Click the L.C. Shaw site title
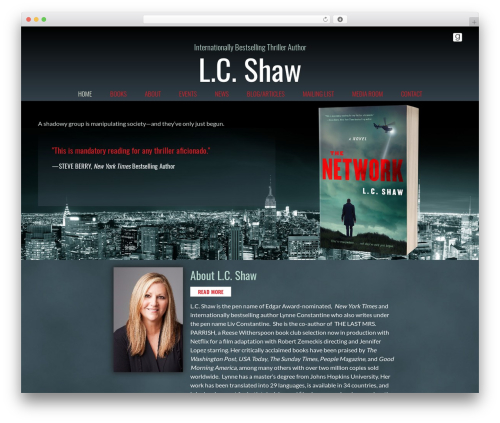The height and width of the screenshot is (423, 500). (x=250, y=70)
